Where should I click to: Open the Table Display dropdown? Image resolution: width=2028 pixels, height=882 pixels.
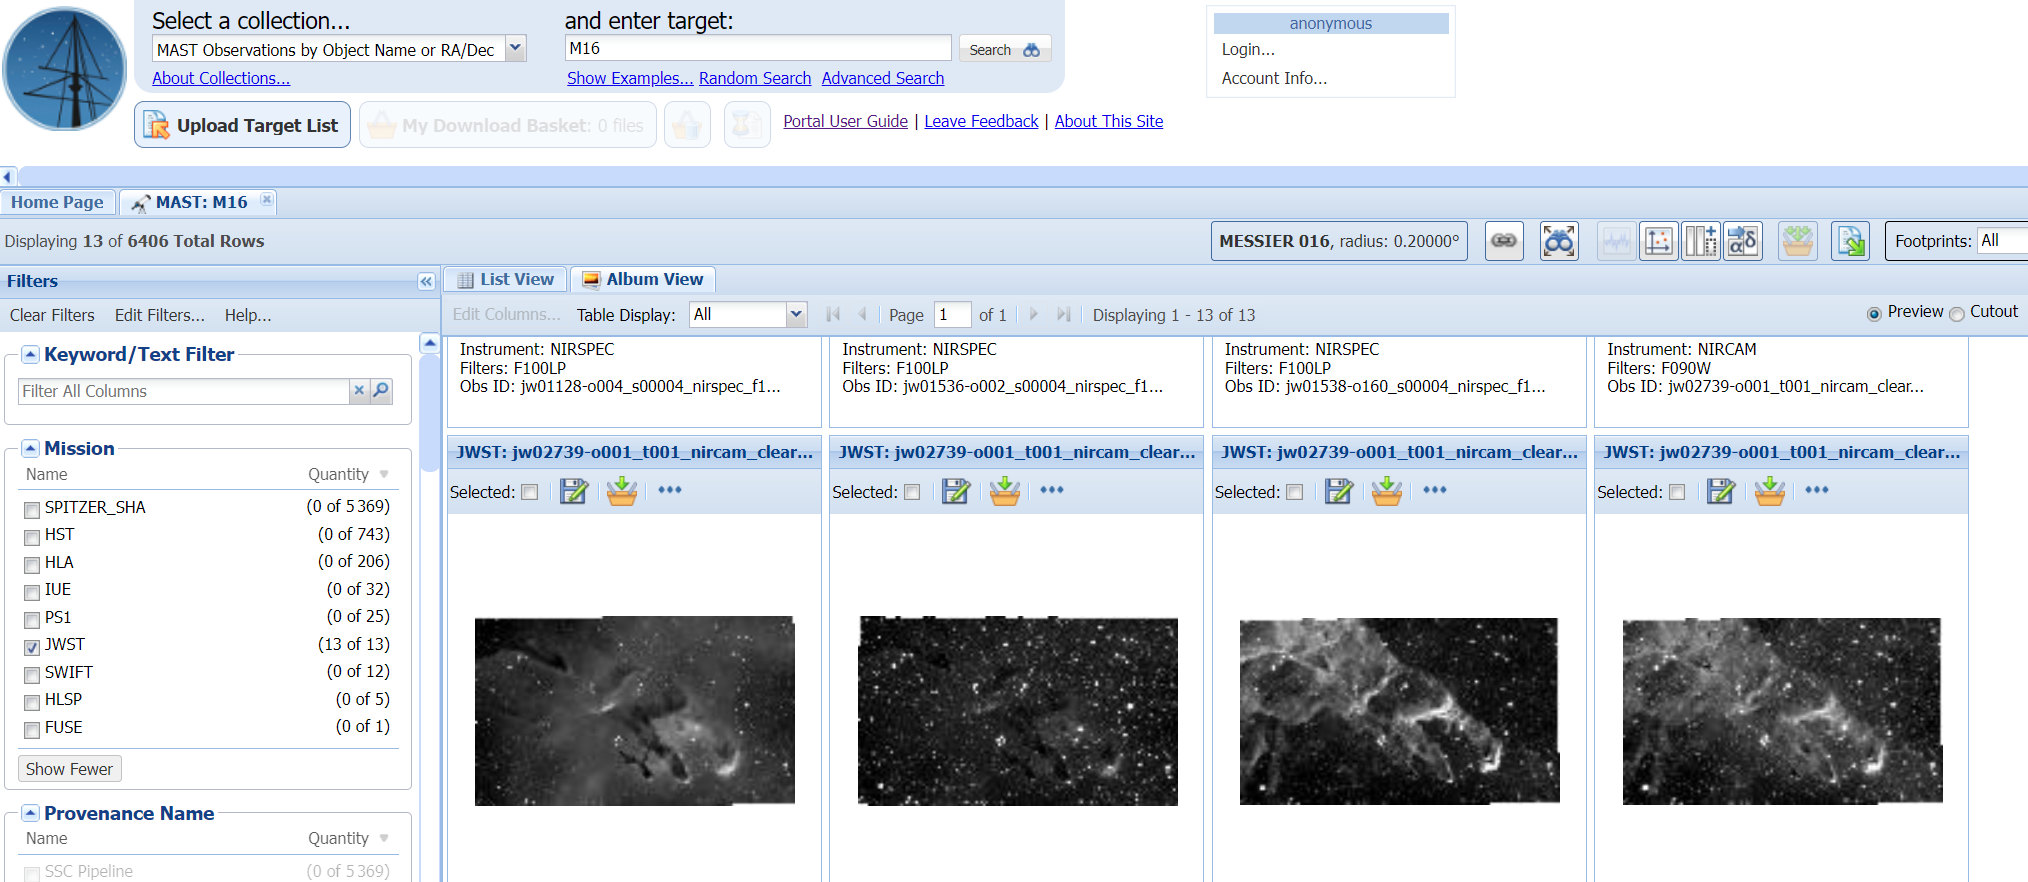[796, 315]
